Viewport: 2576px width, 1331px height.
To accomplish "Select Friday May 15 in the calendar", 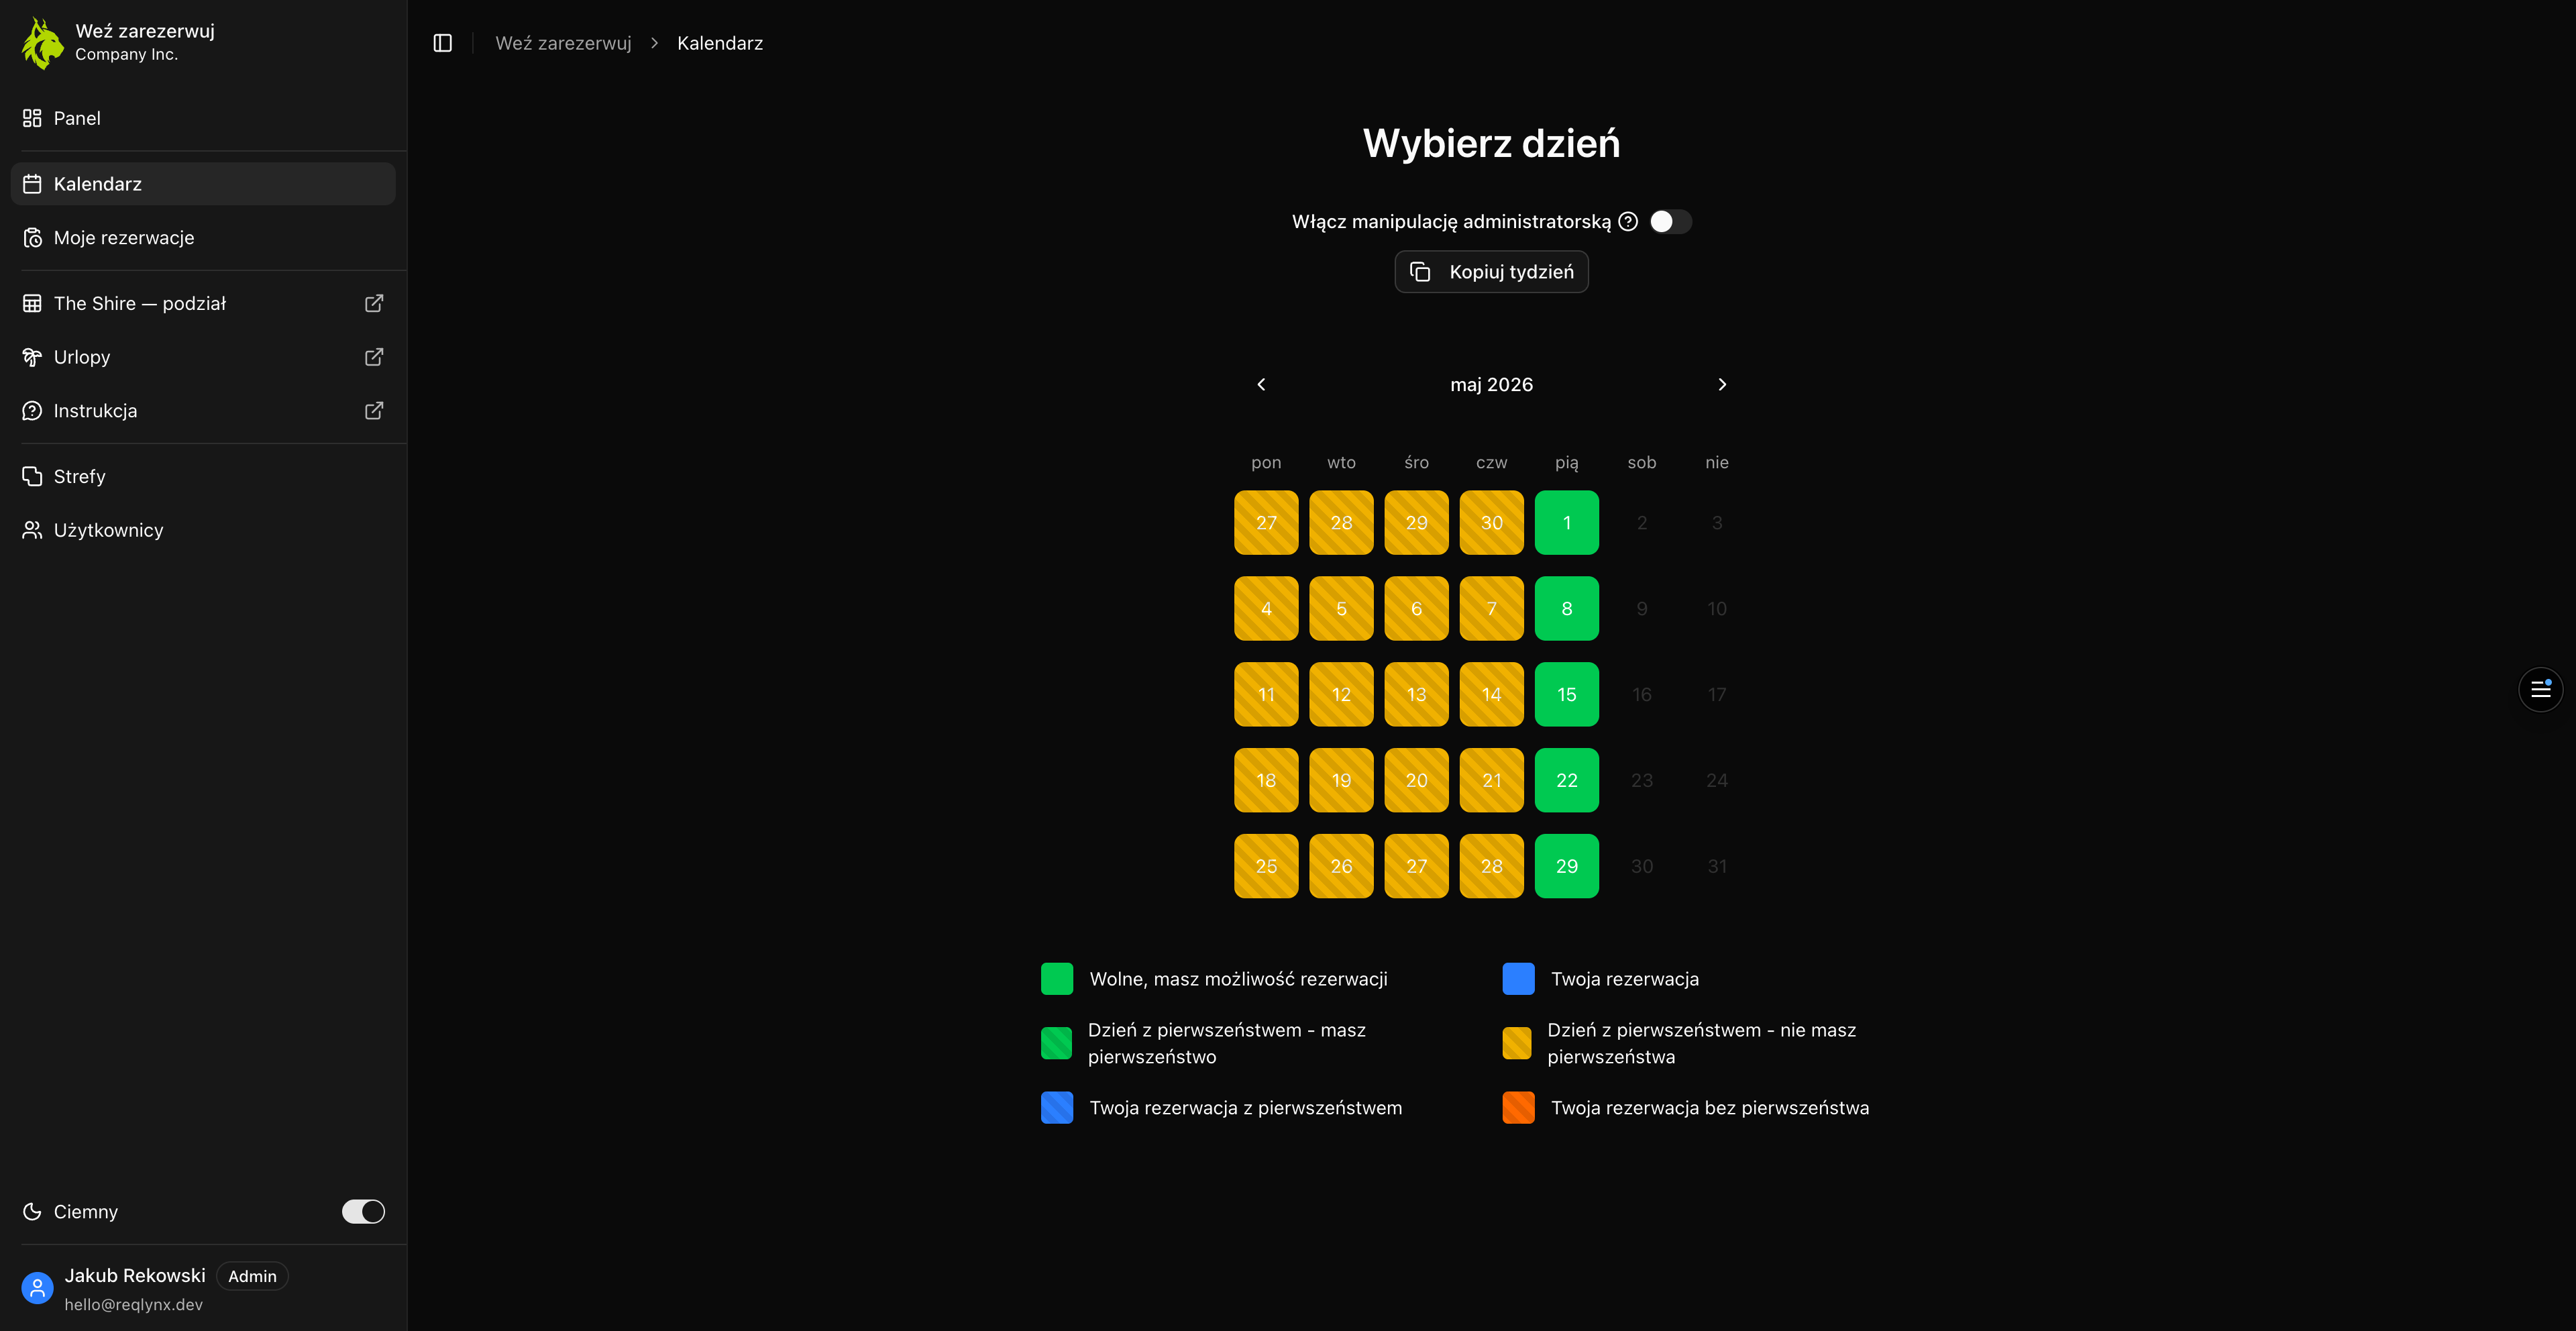I will pos(1566,694).
